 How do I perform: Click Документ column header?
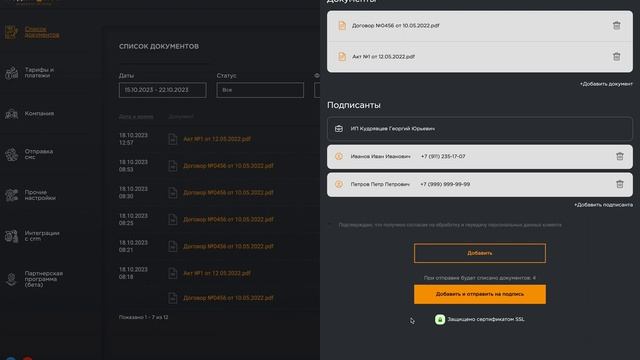[181, 117]
